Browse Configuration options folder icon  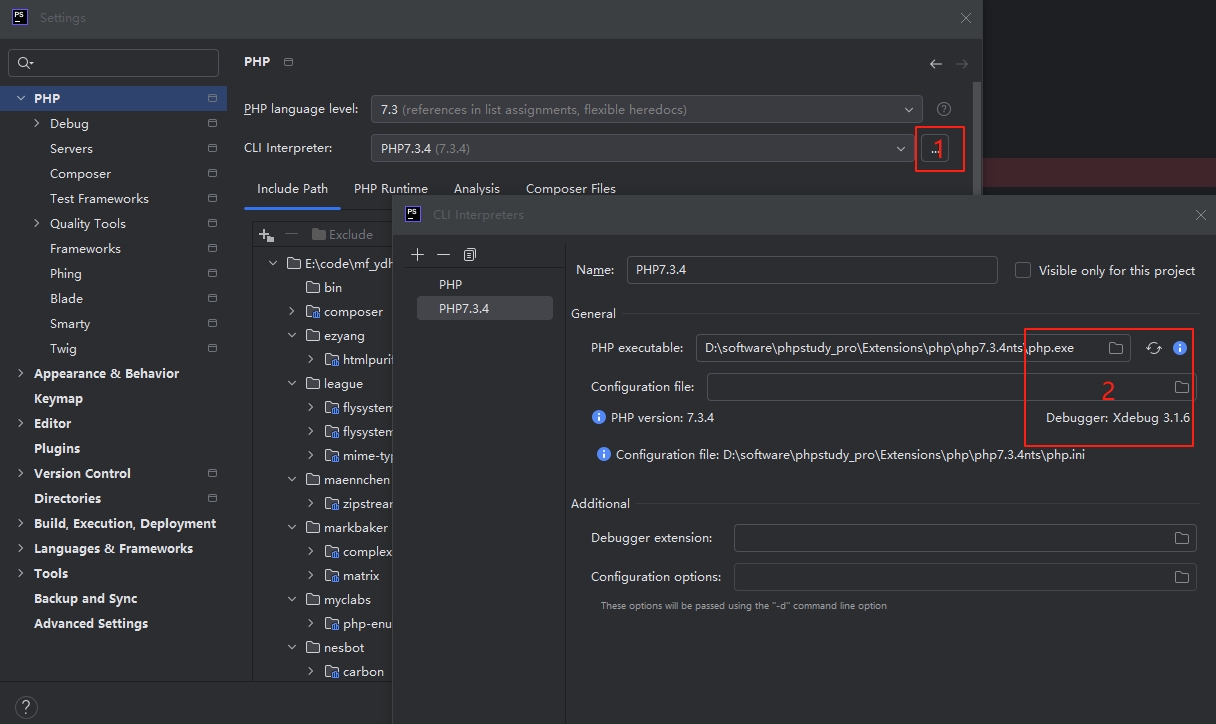[1182, 577]
